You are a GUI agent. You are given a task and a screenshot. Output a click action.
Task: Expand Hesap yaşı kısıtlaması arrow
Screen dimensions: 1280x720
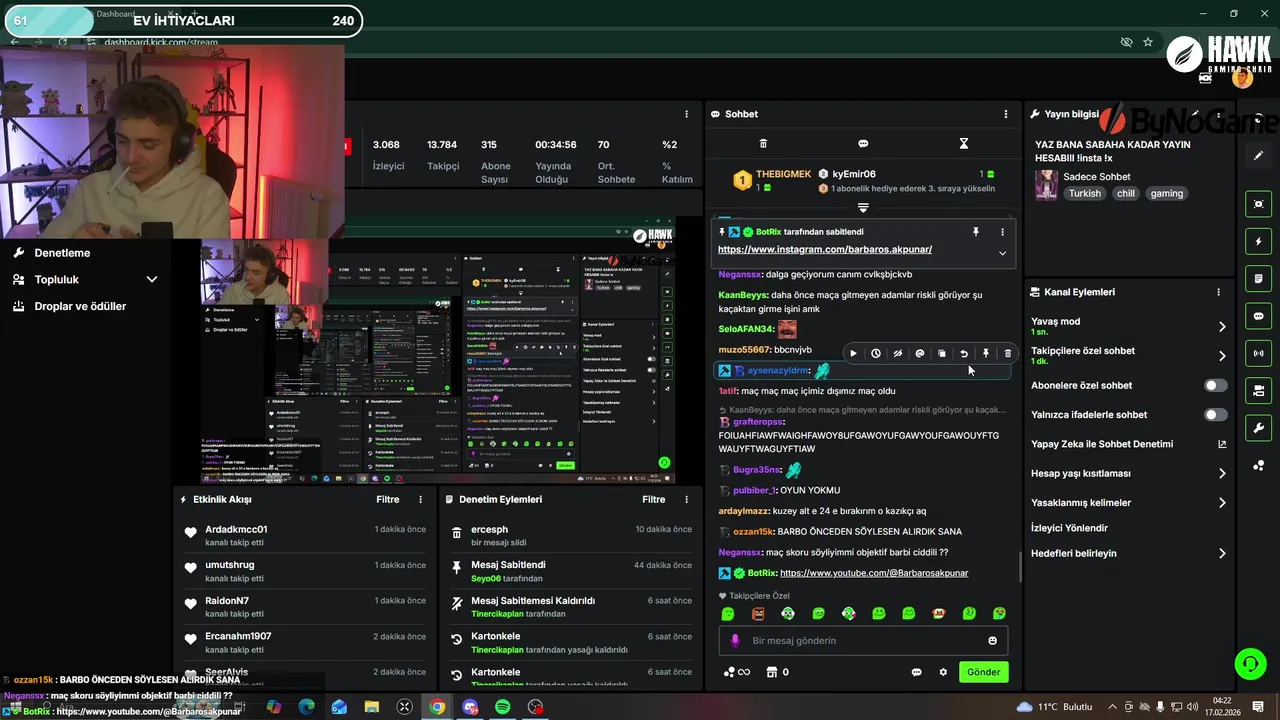(x=1222, y=473)
